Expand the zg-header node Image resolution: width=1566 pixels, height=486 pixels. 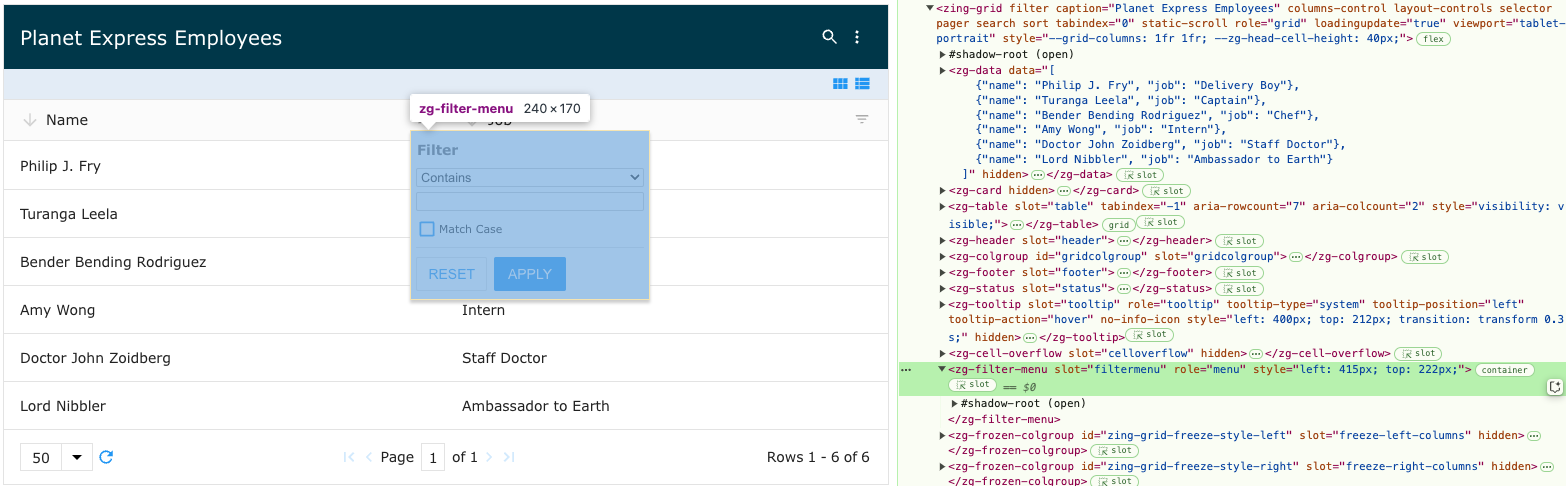coord(942,241)
